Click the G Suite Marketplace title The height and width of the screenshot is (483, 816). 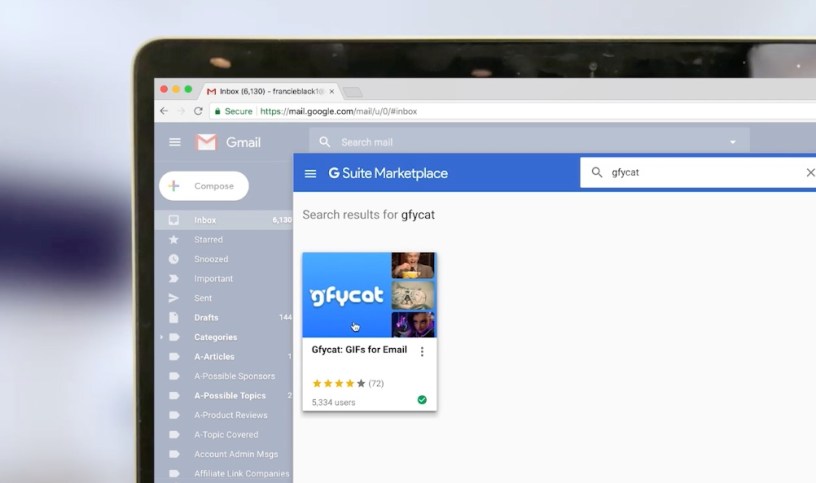388,173
